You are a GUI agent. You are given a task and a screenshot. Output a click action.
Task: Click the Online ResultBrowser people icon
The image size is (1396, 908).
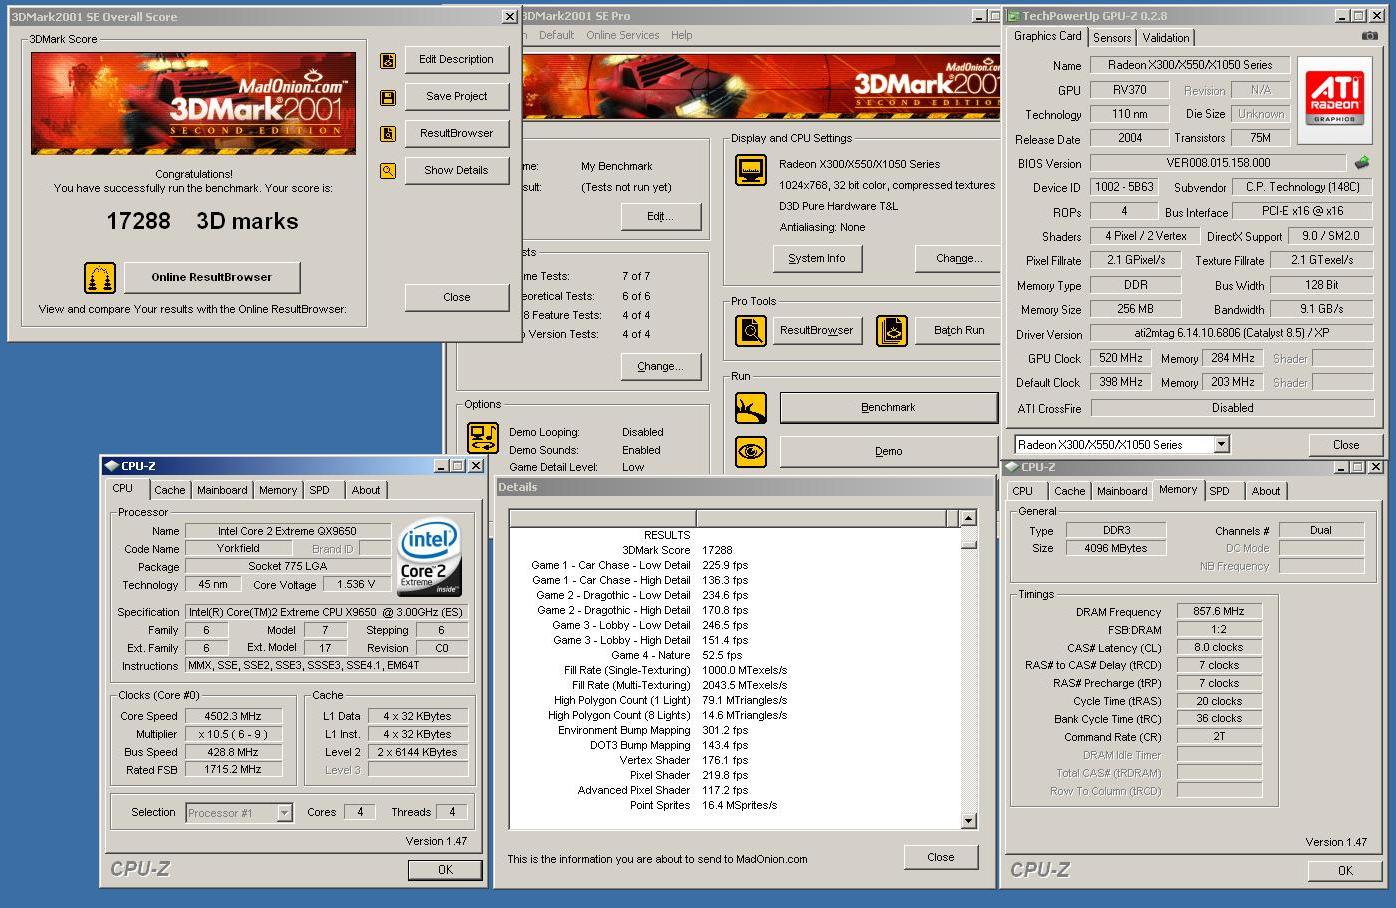[x=100, y=278]
